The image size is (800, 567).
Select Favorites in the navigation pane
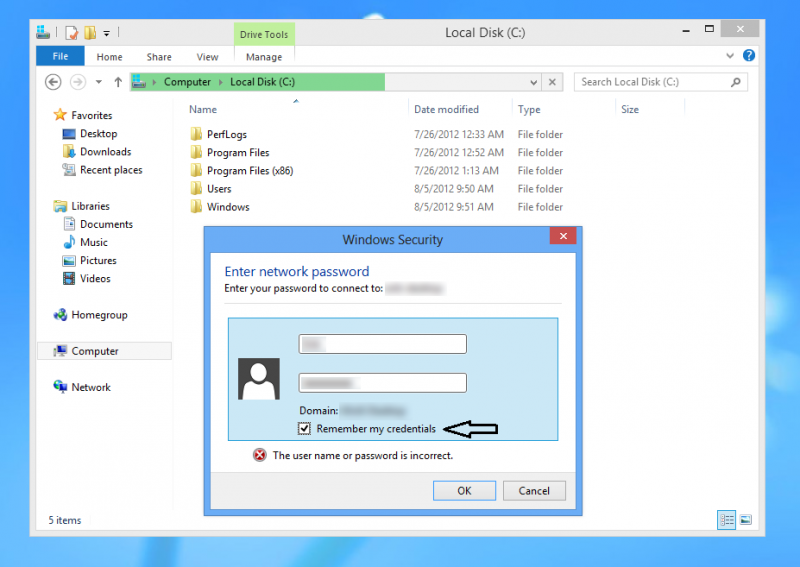click(x=91, y=115)
